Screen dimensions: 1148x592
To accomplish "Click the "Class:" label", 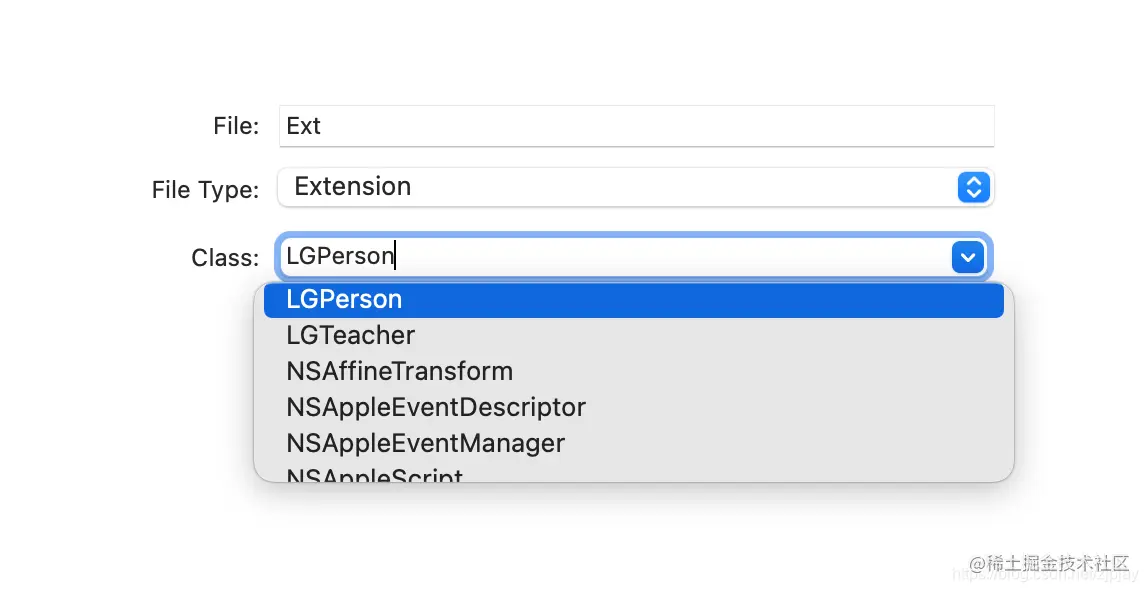I will pos(225,258).
